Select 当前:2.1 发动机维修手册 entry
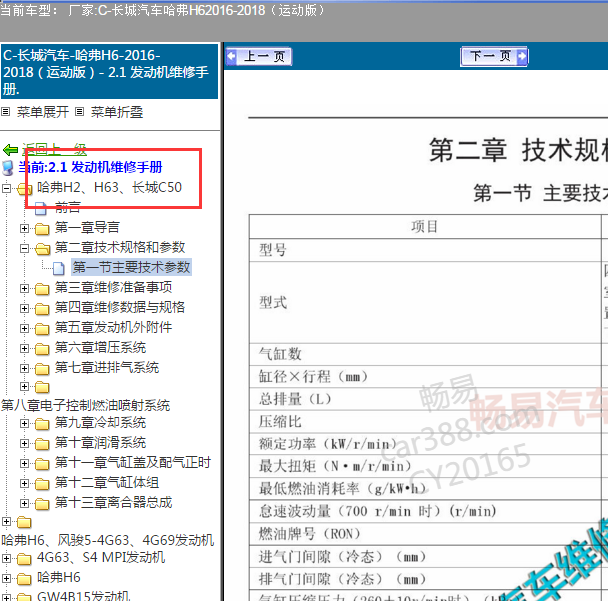This screenshot has height=601, width=608. [x=90, y=168]
